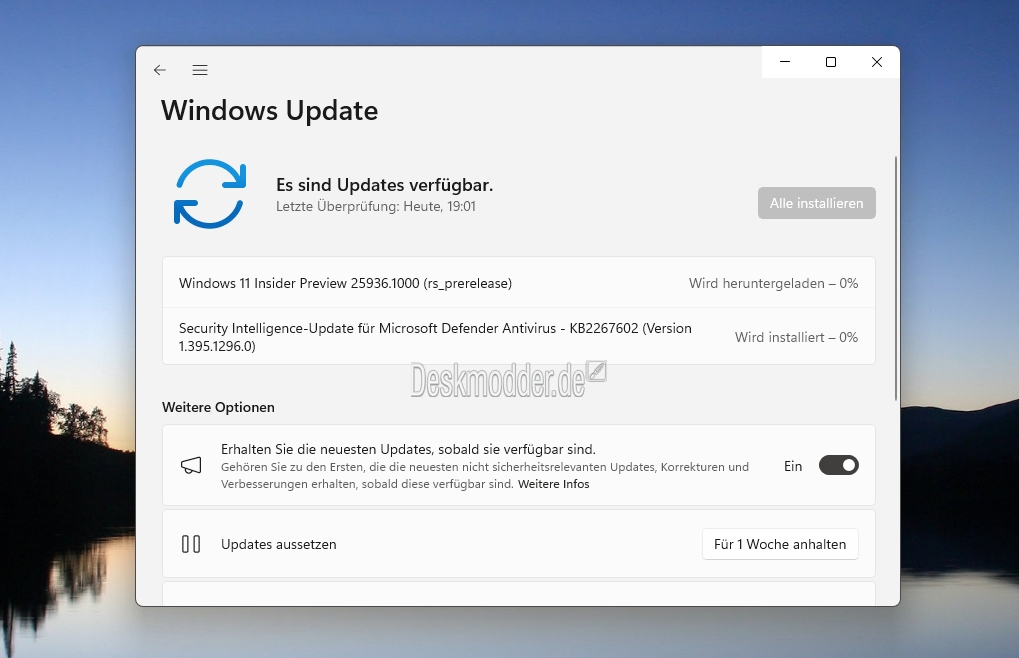The width and height of the screenshot is (1019, 658).
Task: Click Erhalten Sie die neuesten Updates text
Action: pyautogui.click(x=408, y=449)
